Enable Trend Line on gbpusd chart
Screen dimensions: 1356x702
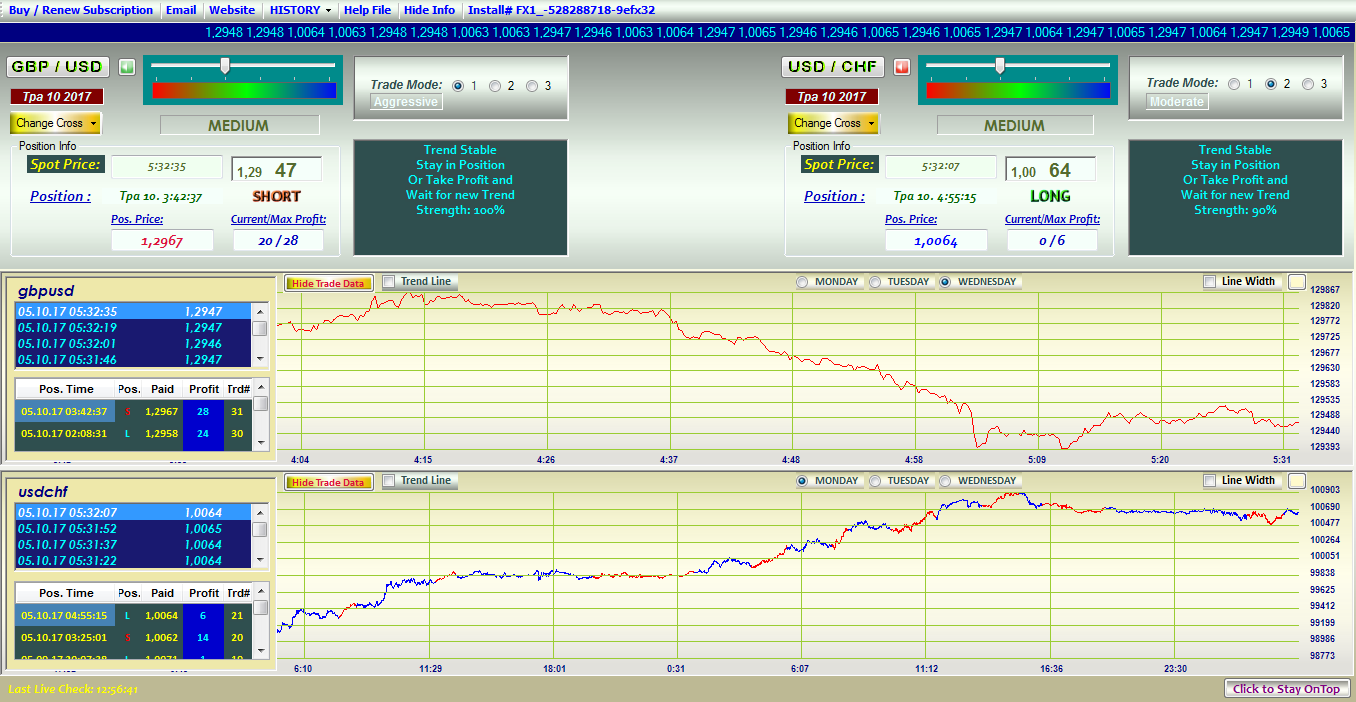pos(389,282)
